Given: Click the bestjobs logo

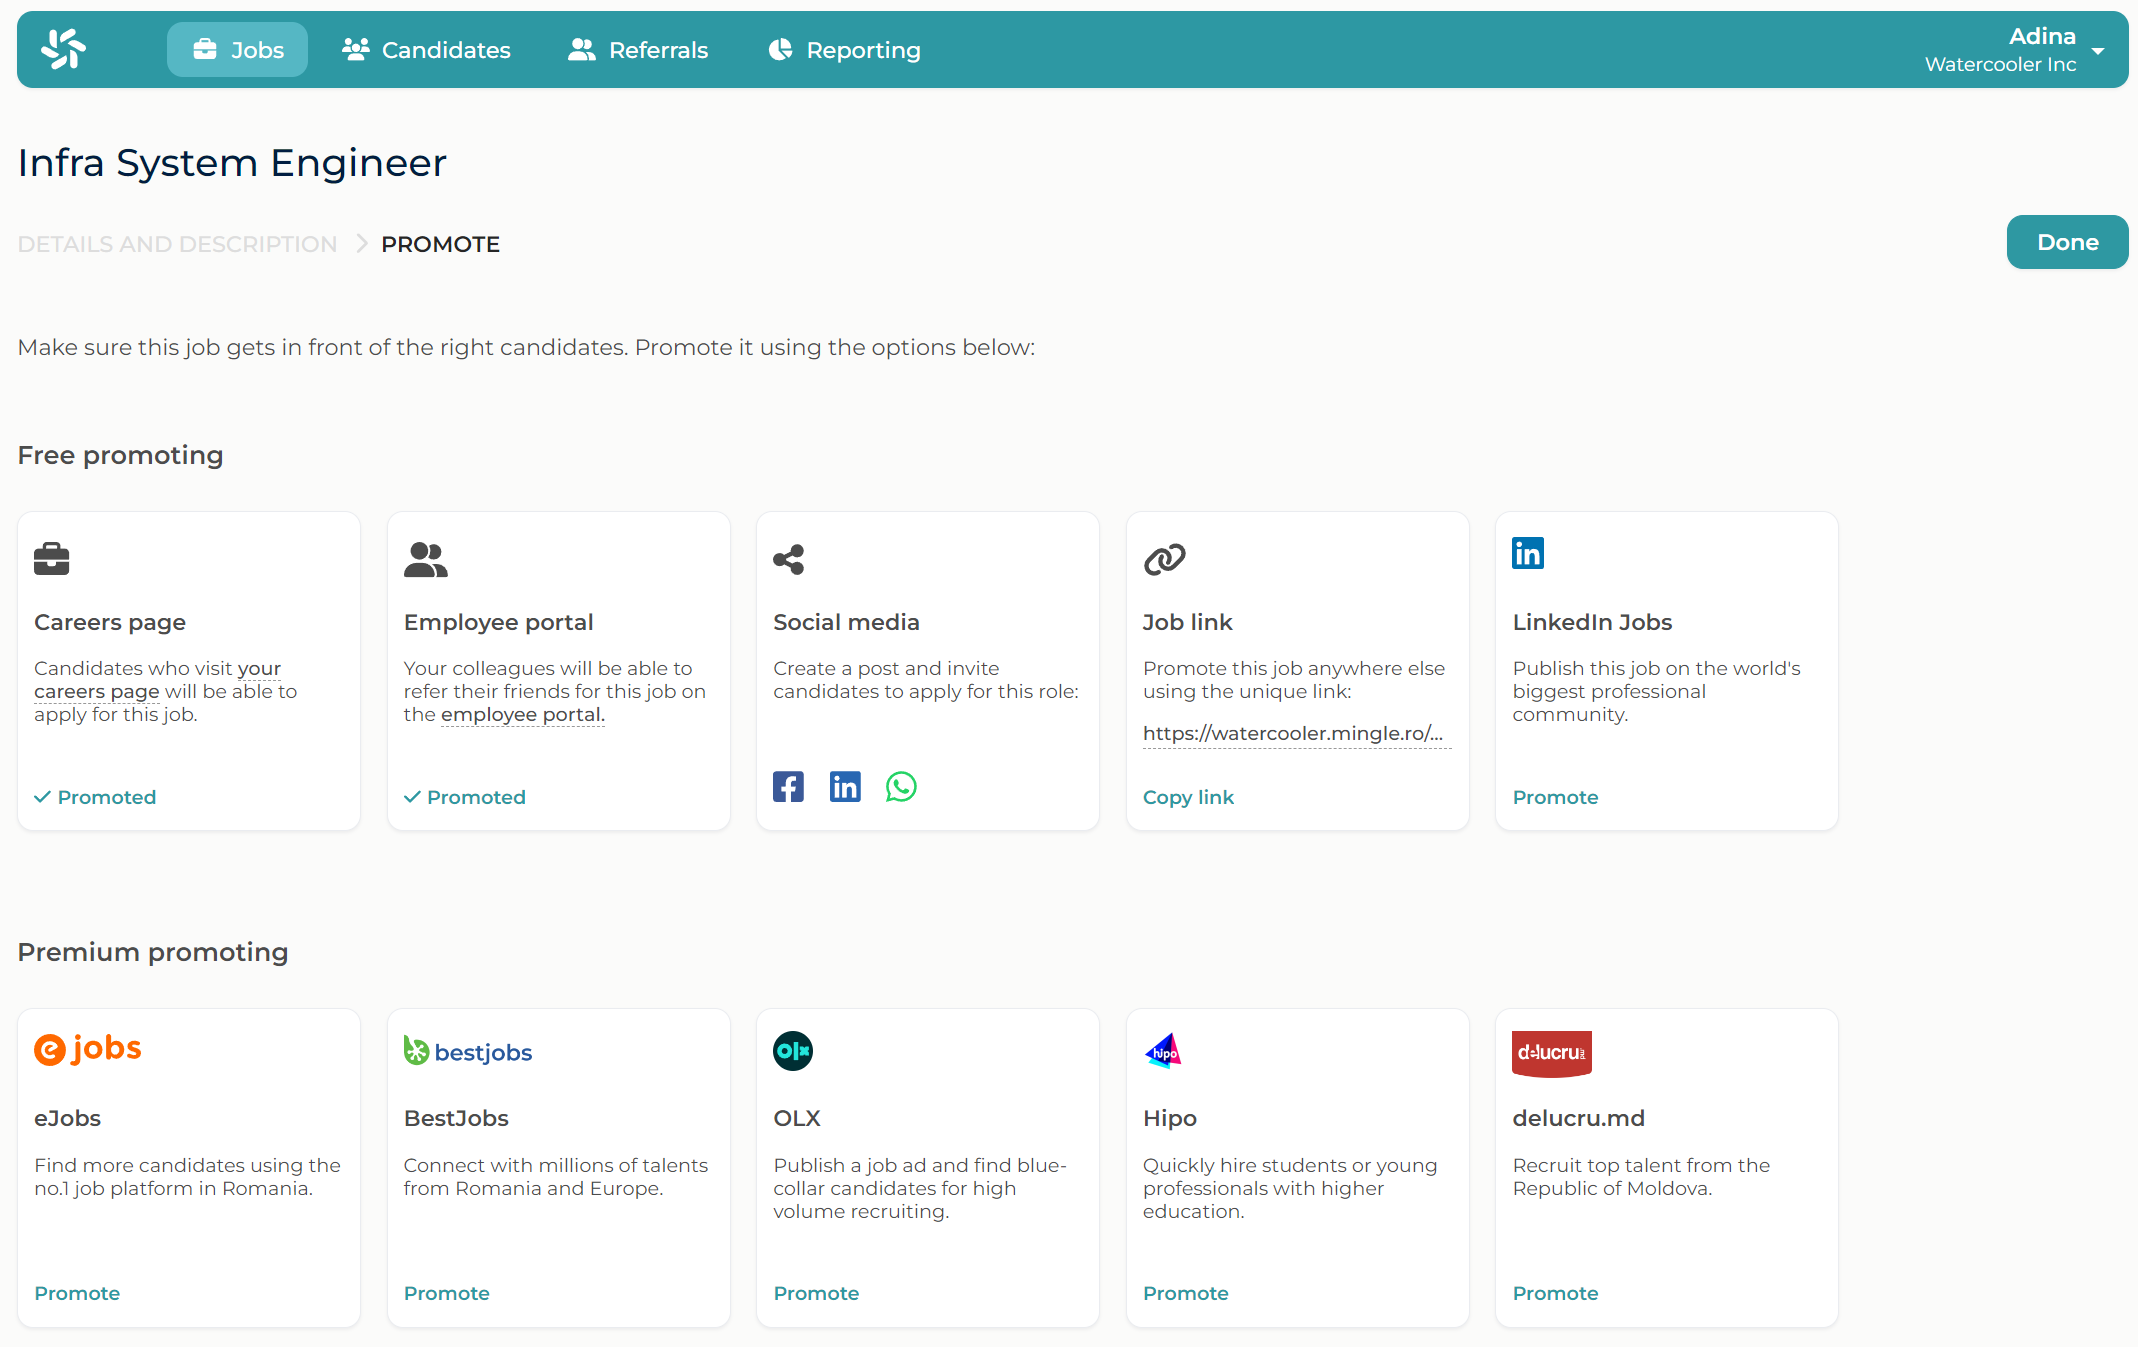Looking at the screenshot, I should click(468, 1051).
